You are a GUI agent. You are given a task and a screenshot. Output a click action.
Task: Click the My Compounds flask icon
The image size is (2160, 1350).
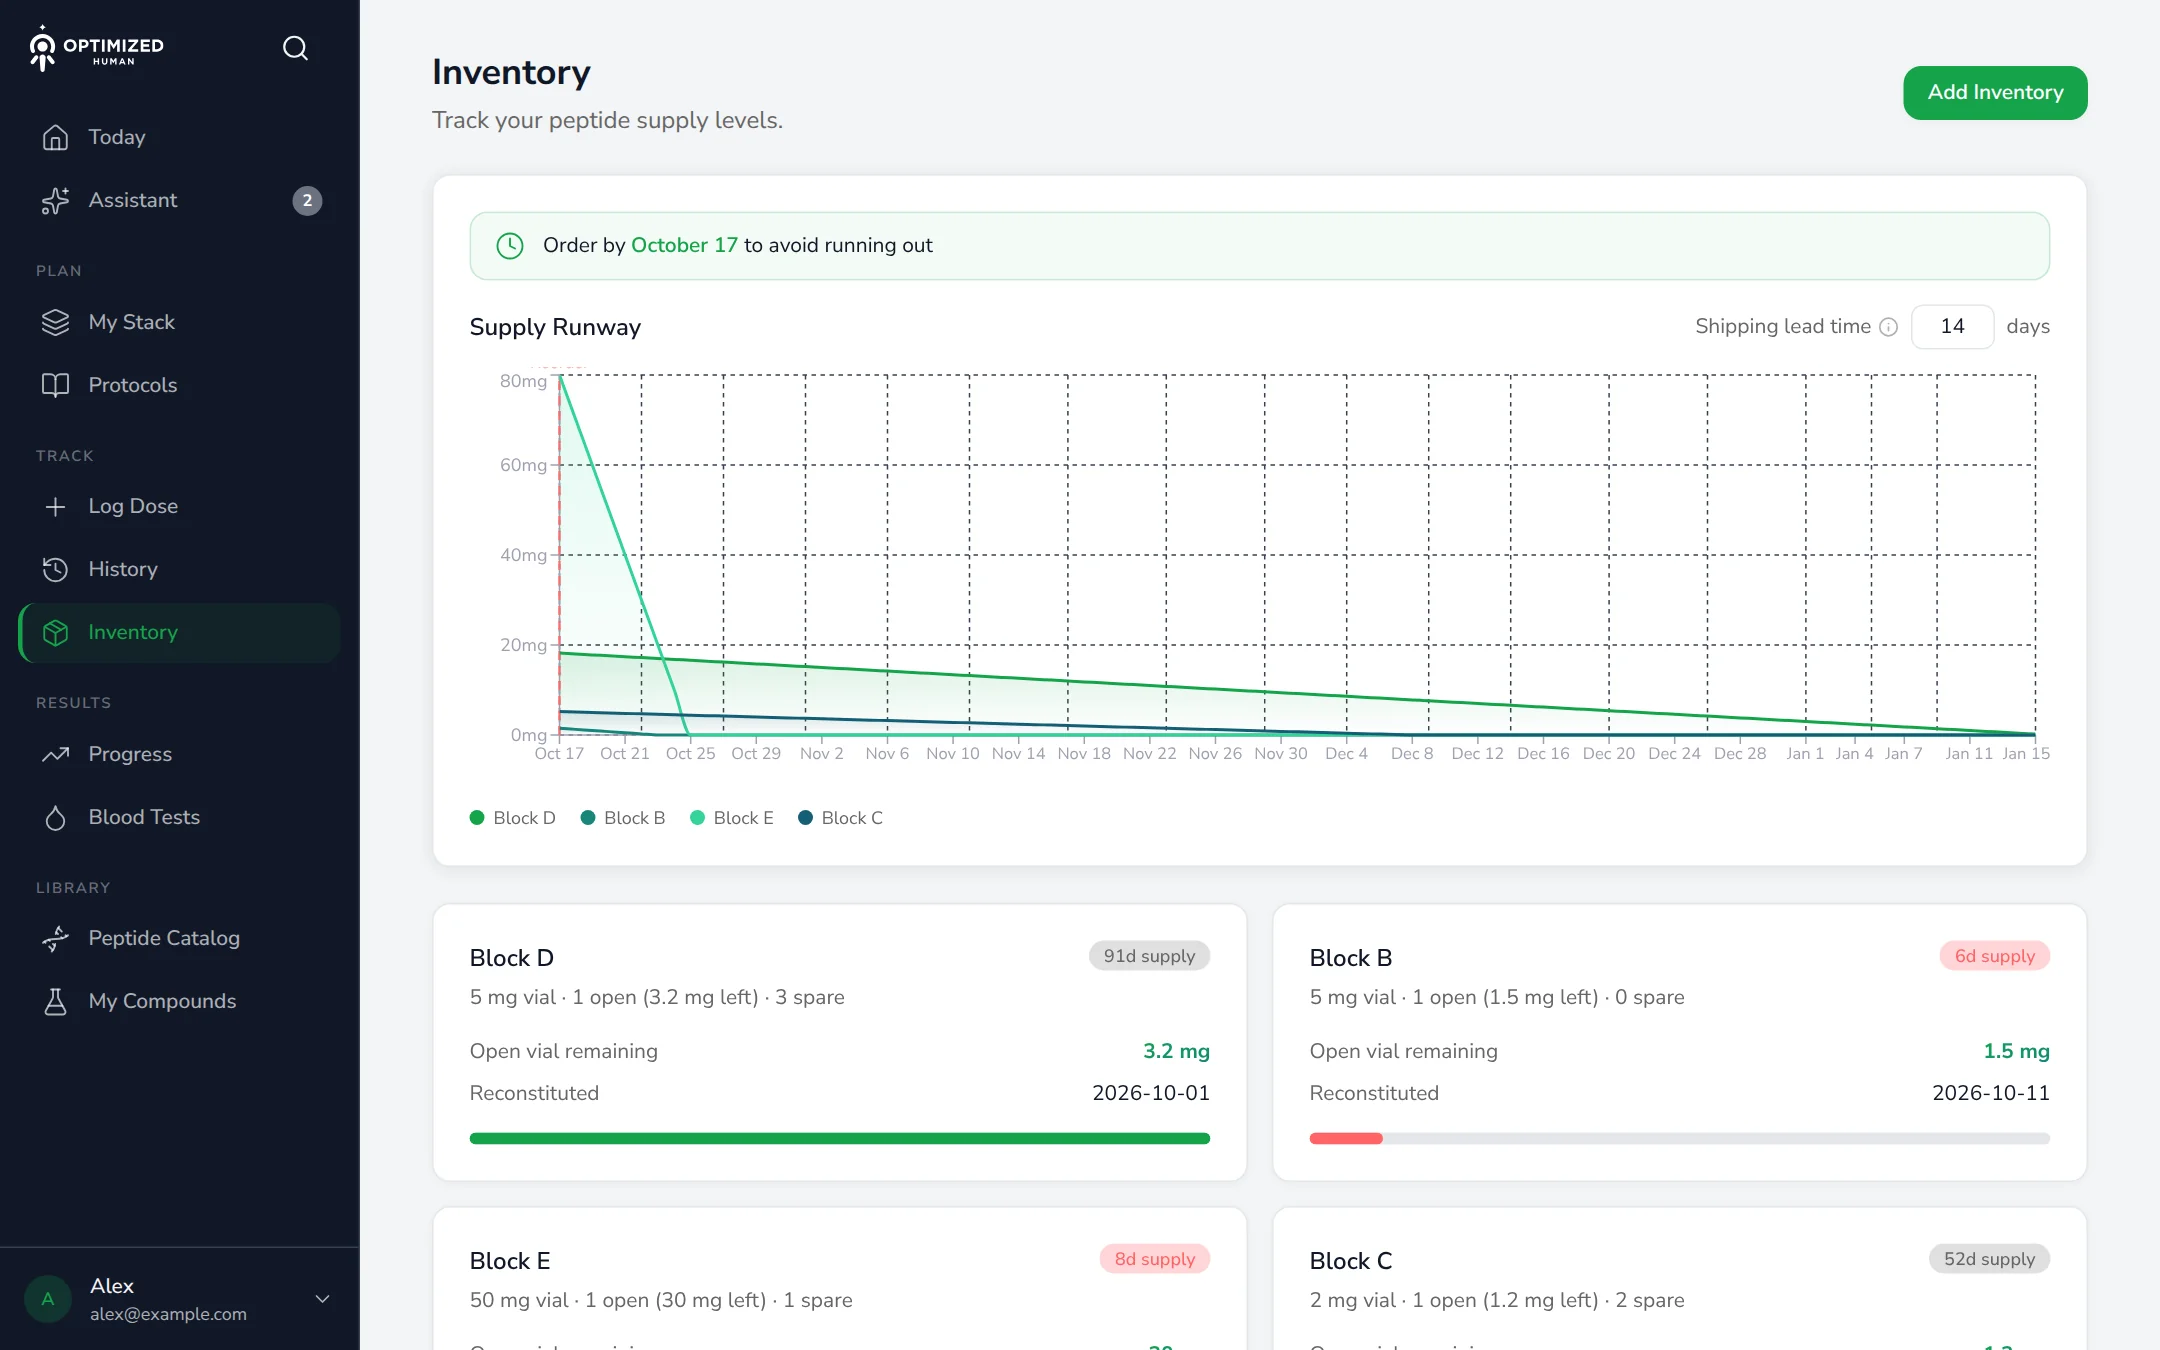tap(55, 1001)
